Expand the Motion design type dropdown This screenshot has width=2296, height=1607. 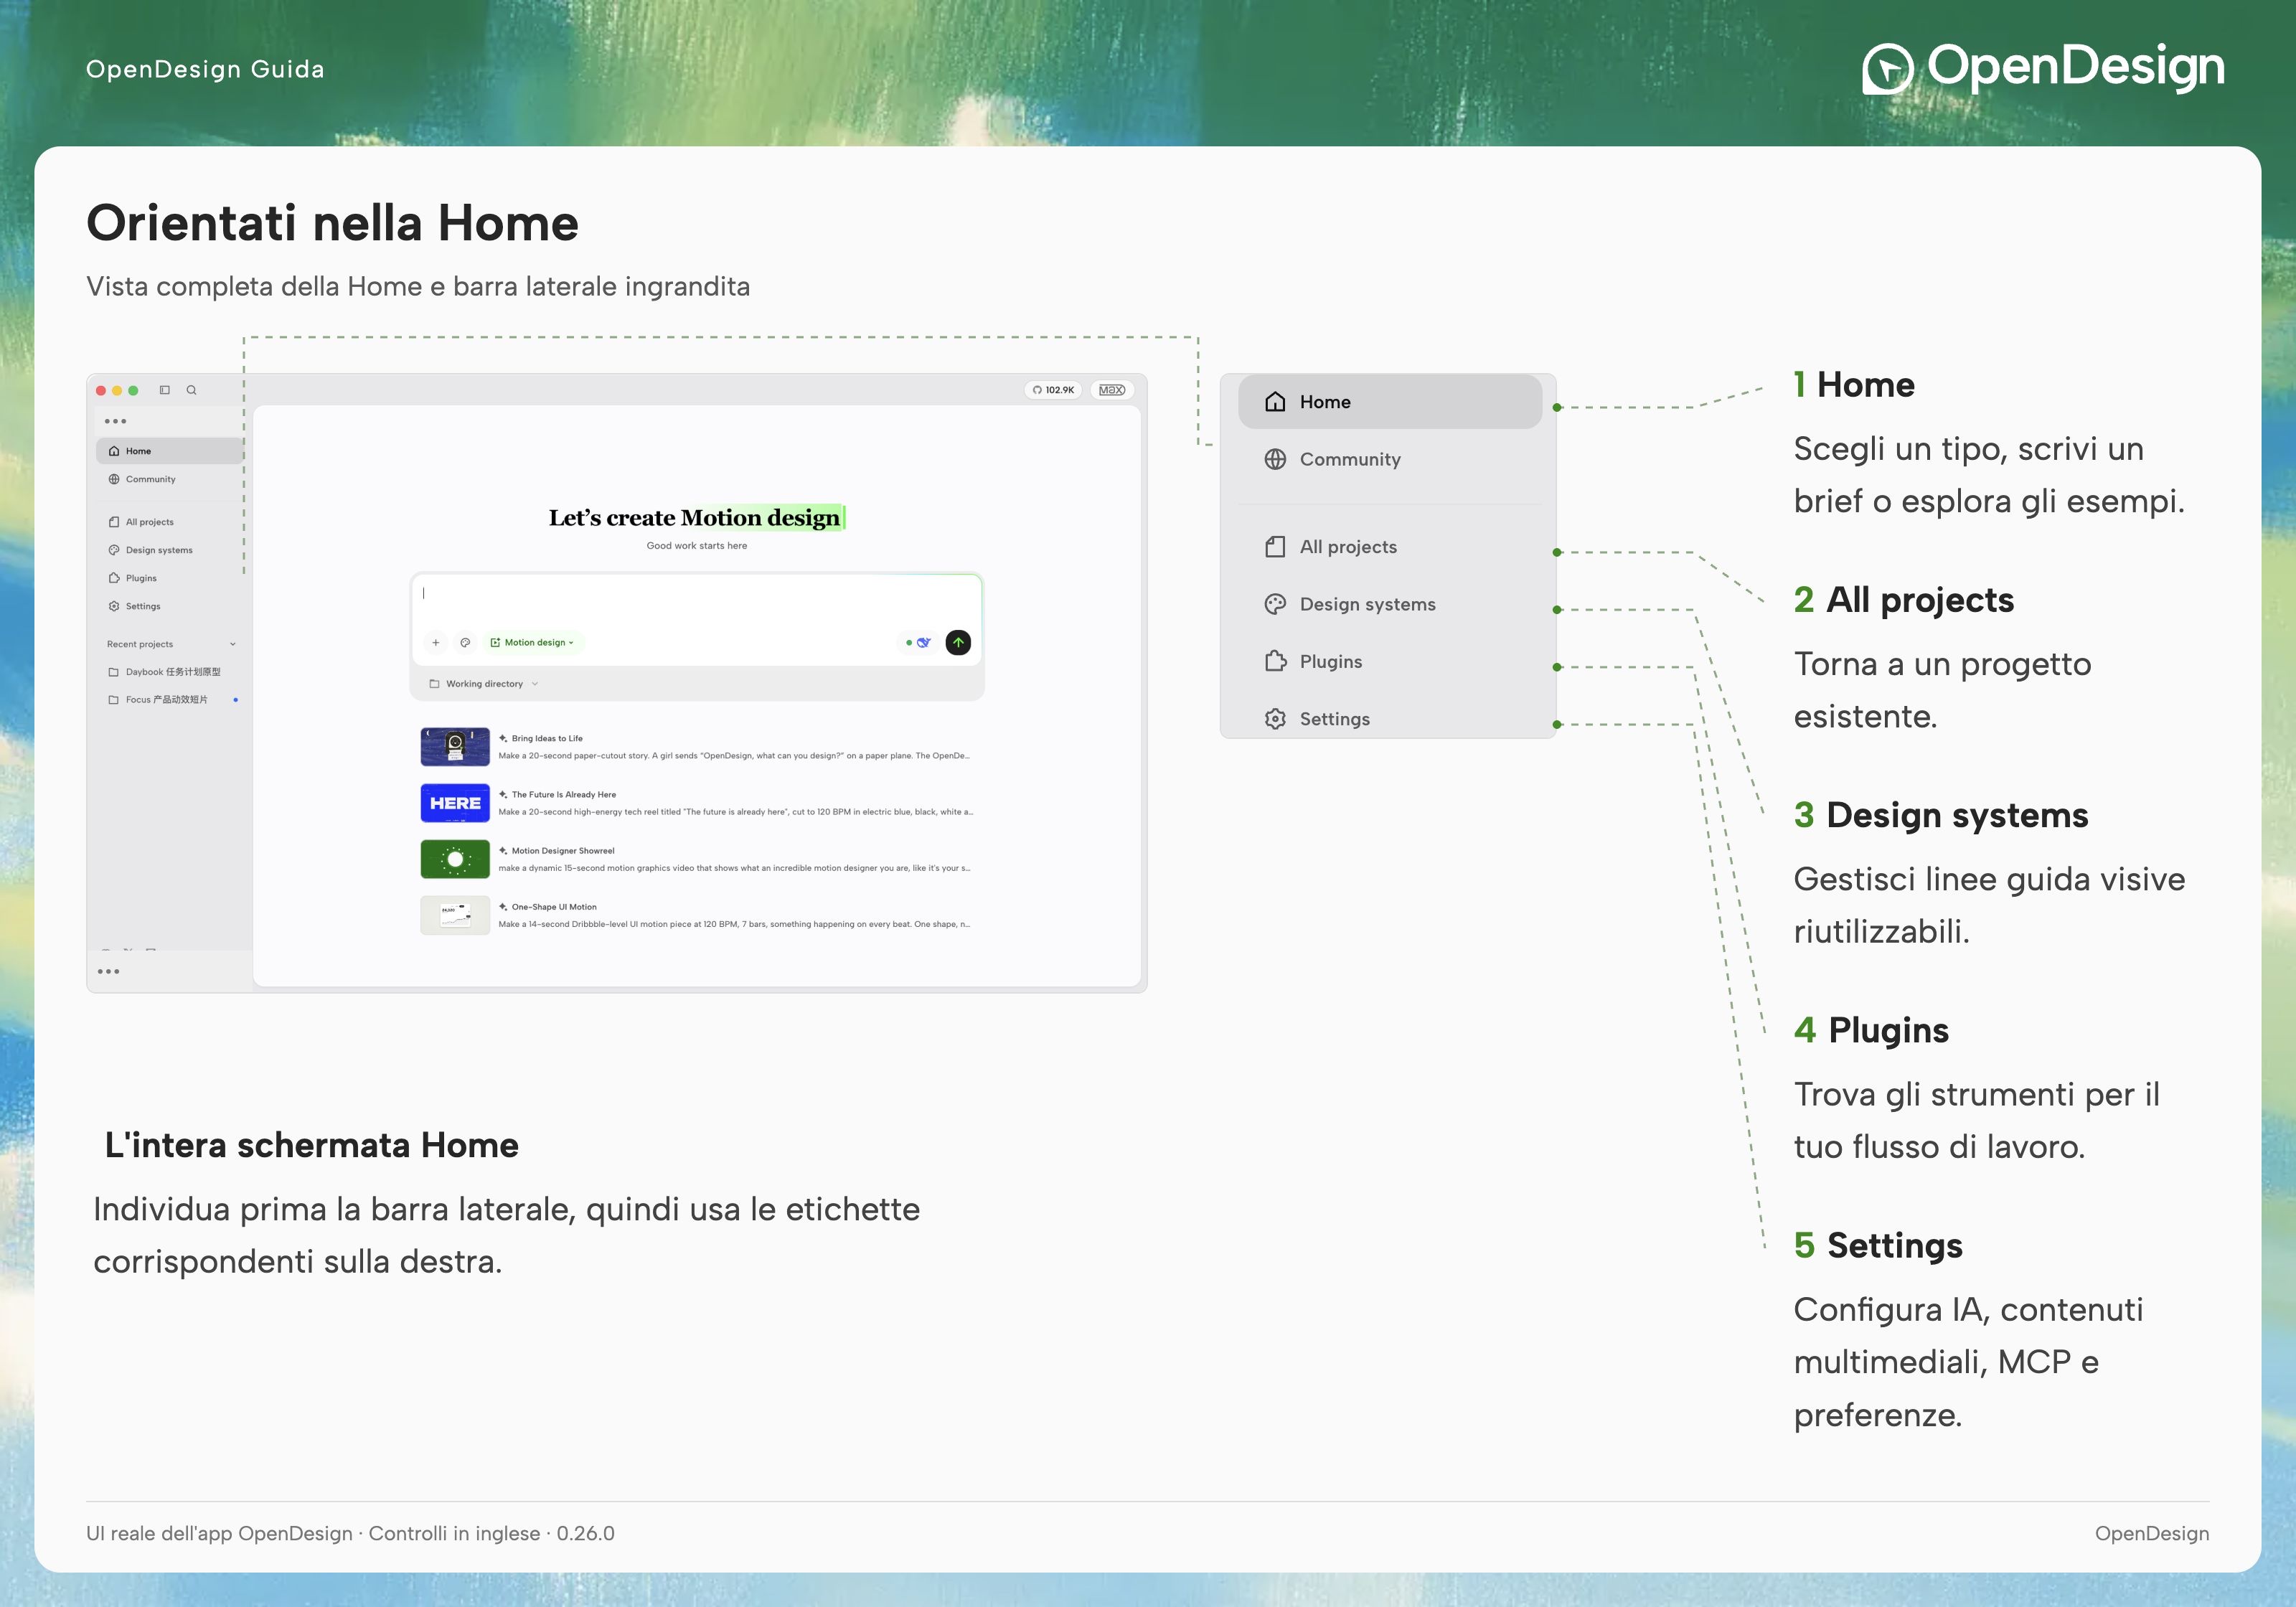[x=534, y=642]
